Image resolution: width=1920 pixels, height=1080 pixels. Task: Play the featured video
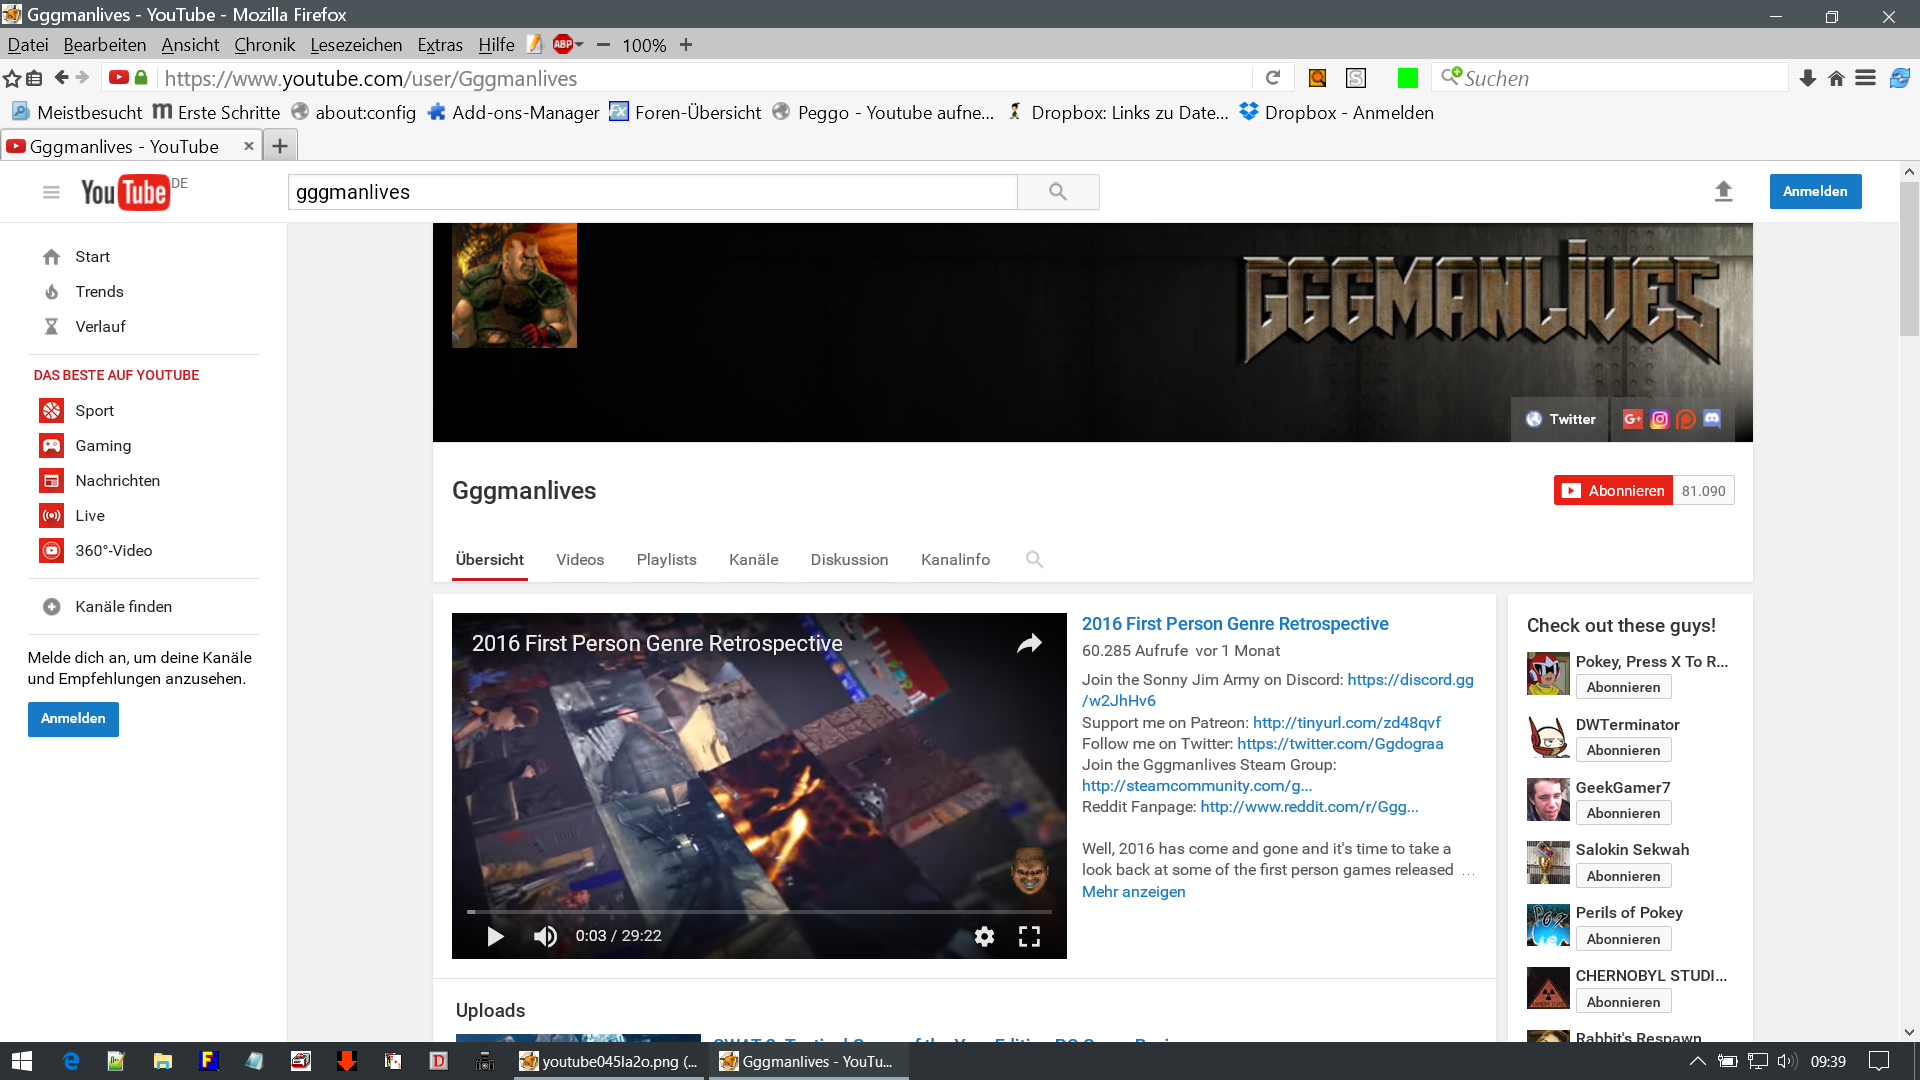(495, 936)
